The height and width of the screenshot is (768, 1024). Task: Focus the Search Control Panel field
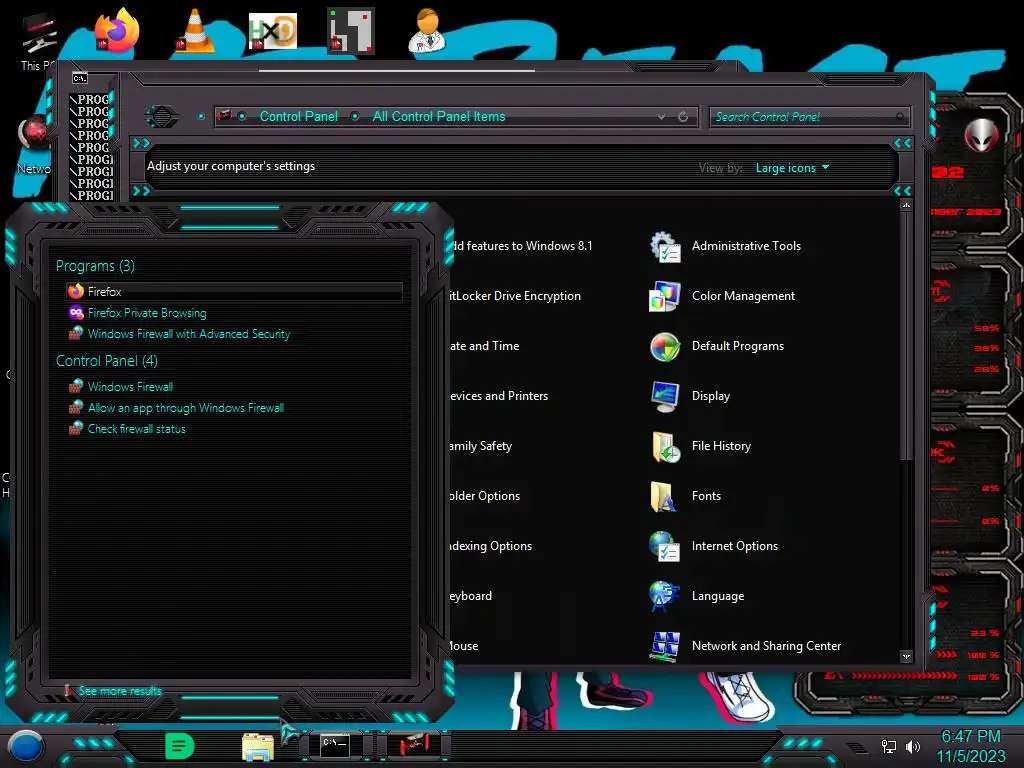[809, 117]
